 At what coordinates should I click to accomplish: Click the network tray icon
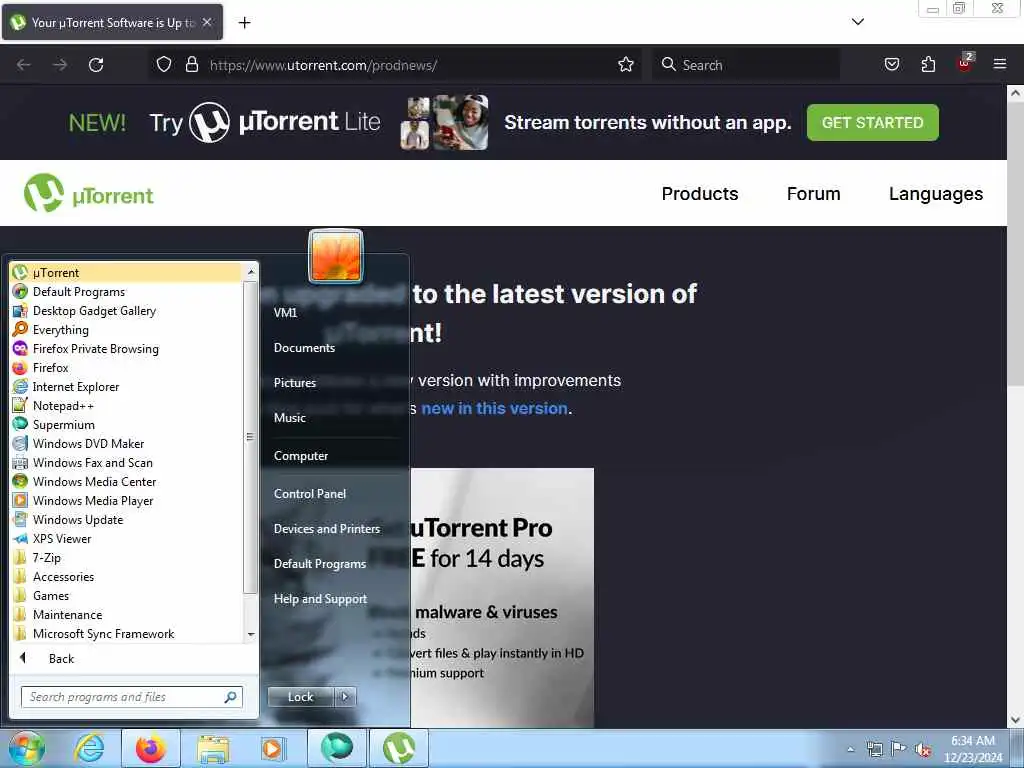click(x=874, y=749)
